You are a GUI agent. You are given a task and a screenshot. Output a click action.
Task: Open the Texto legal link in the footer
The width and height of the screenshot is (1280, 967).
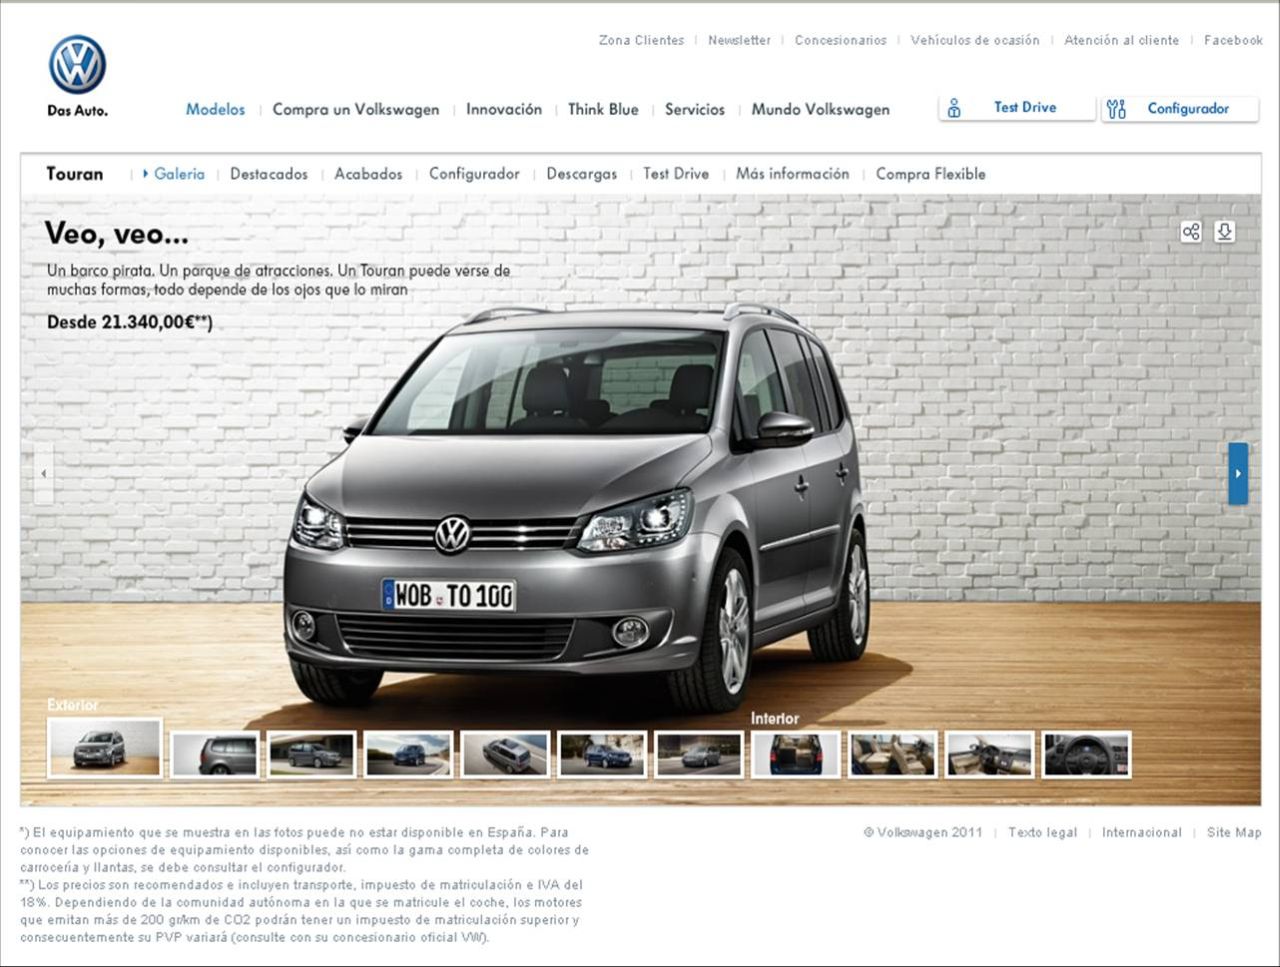click(1043, 832)
